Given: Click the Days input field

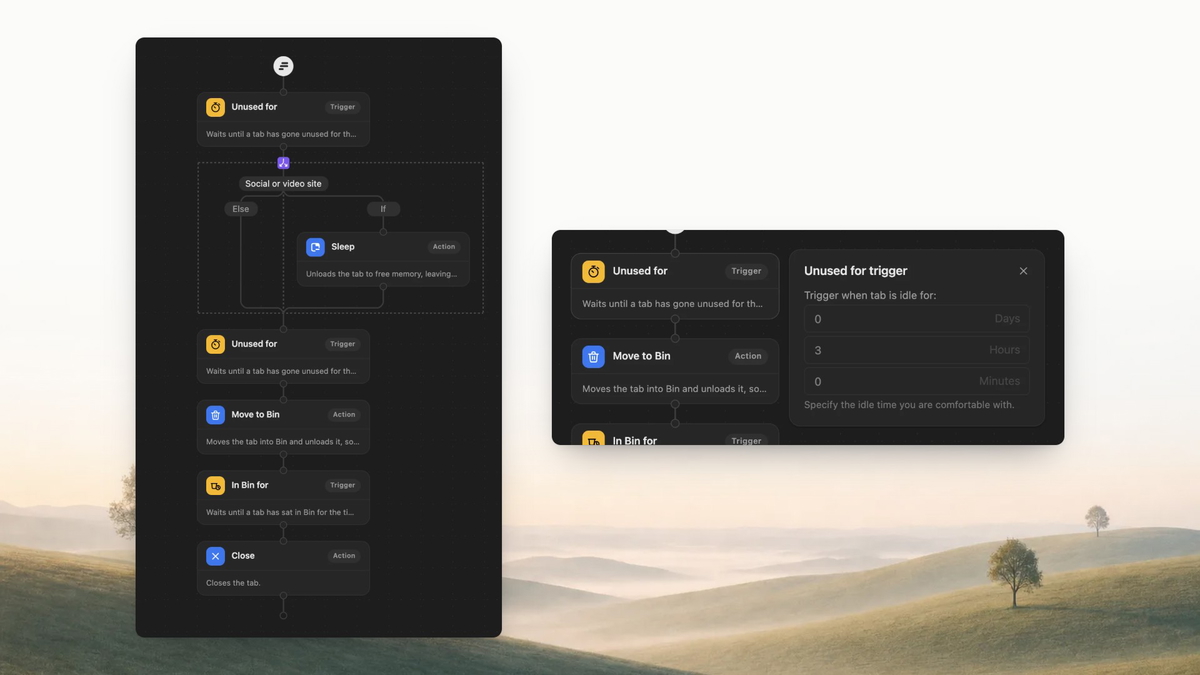Looking at the screenshot, I should coord(917,319).
